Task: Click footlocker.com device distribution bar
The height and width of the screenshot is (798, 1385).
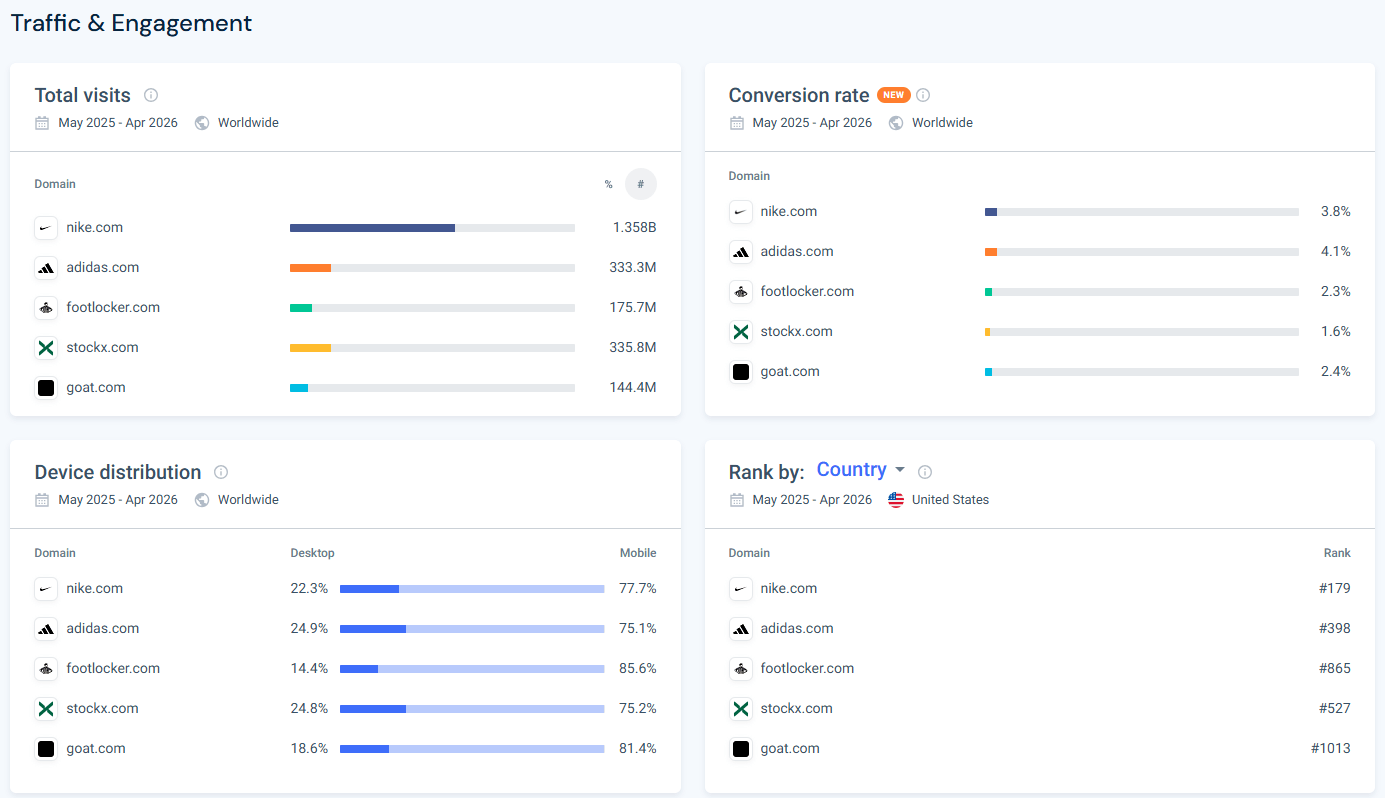Action: (472, 669)
